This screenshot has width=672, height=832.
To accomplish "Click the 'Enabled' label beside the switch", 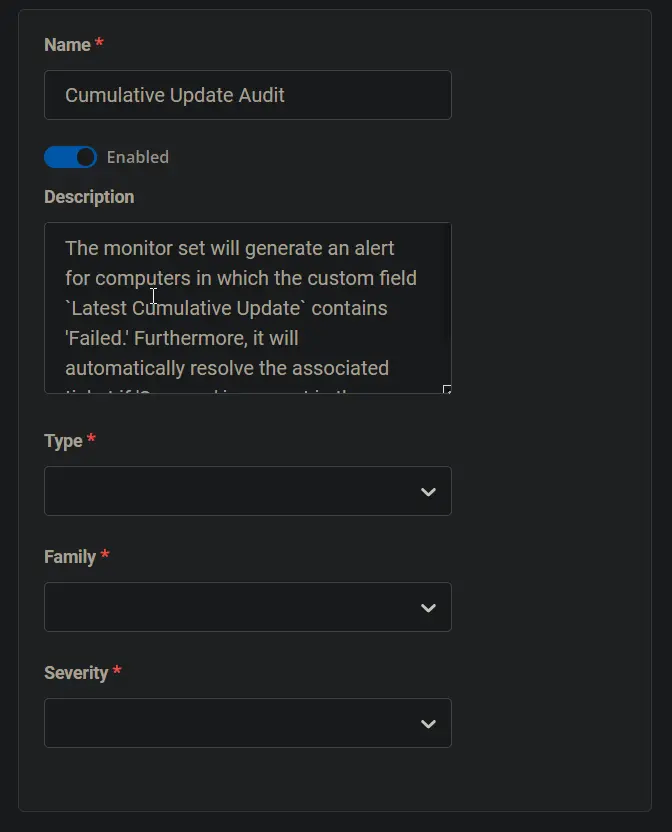I will [138, 157].
